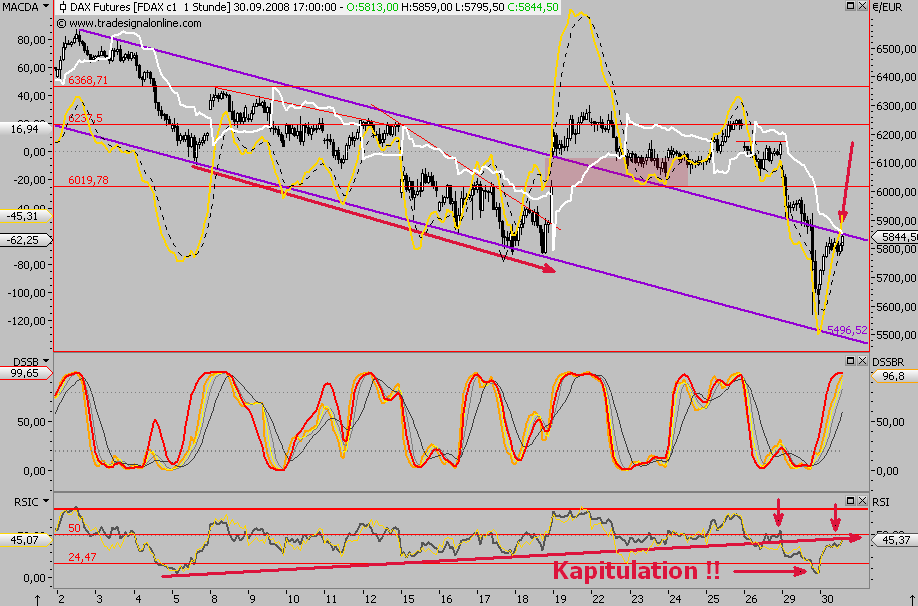Click the Kapitulation !! annotation text

[636, 570]
